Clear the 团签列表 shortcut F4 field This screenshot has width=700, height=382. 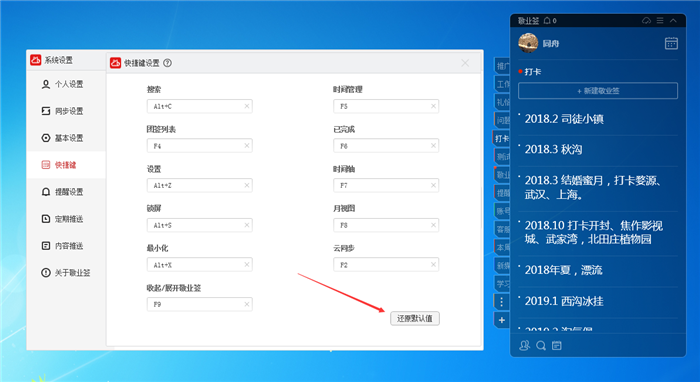coord(246,146)
